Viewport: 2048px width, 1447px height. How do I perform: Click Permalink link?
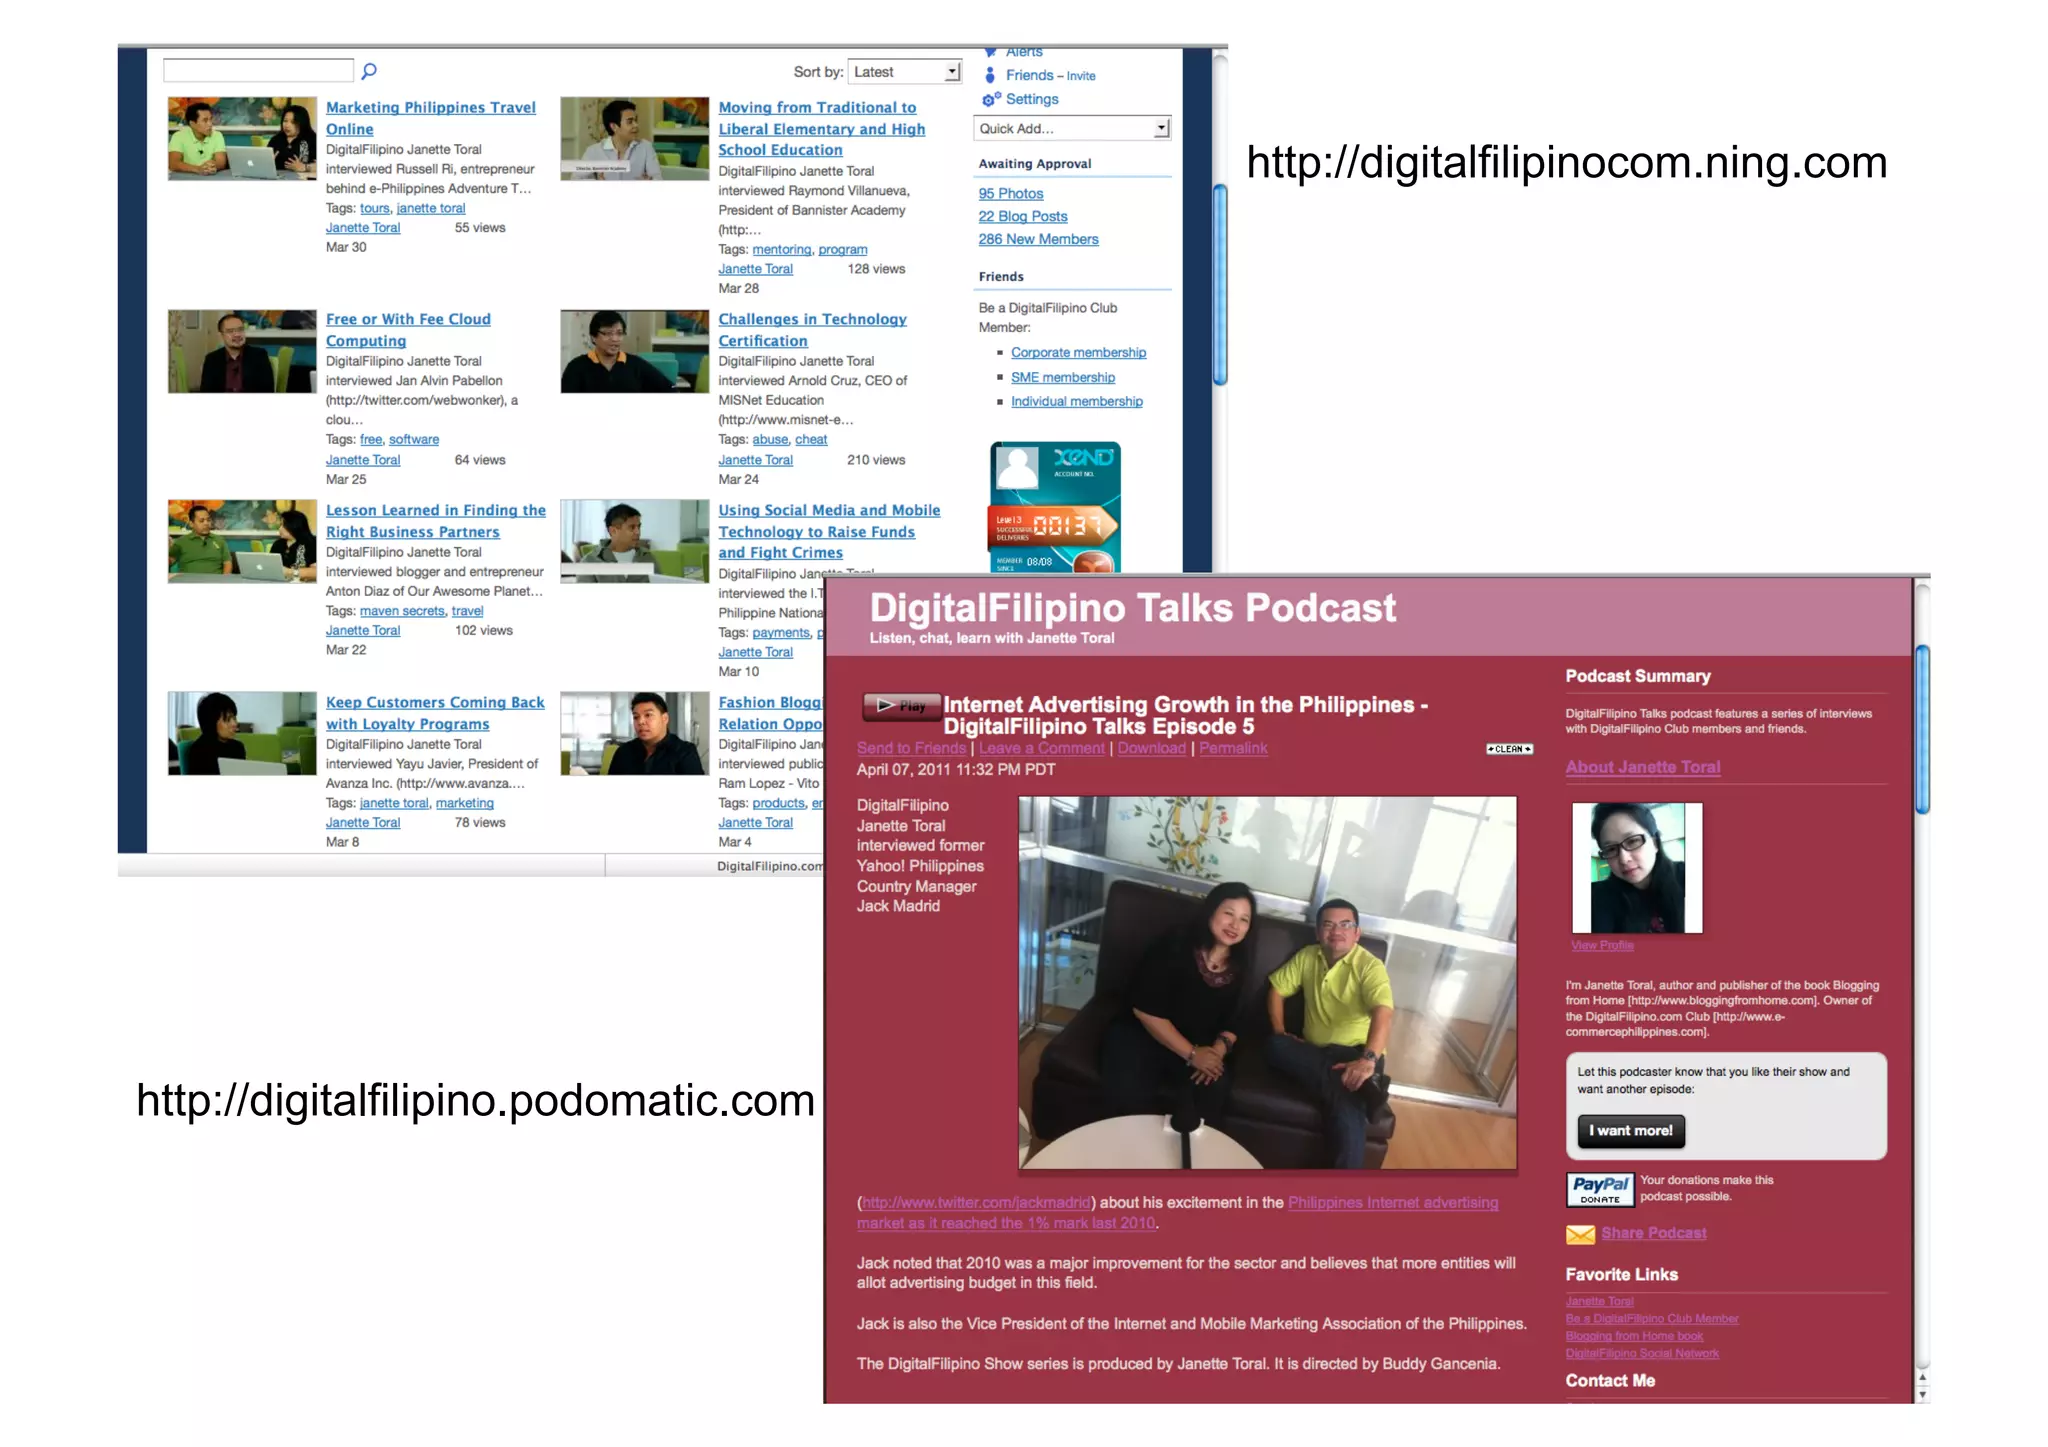(x=1233, y=749)
